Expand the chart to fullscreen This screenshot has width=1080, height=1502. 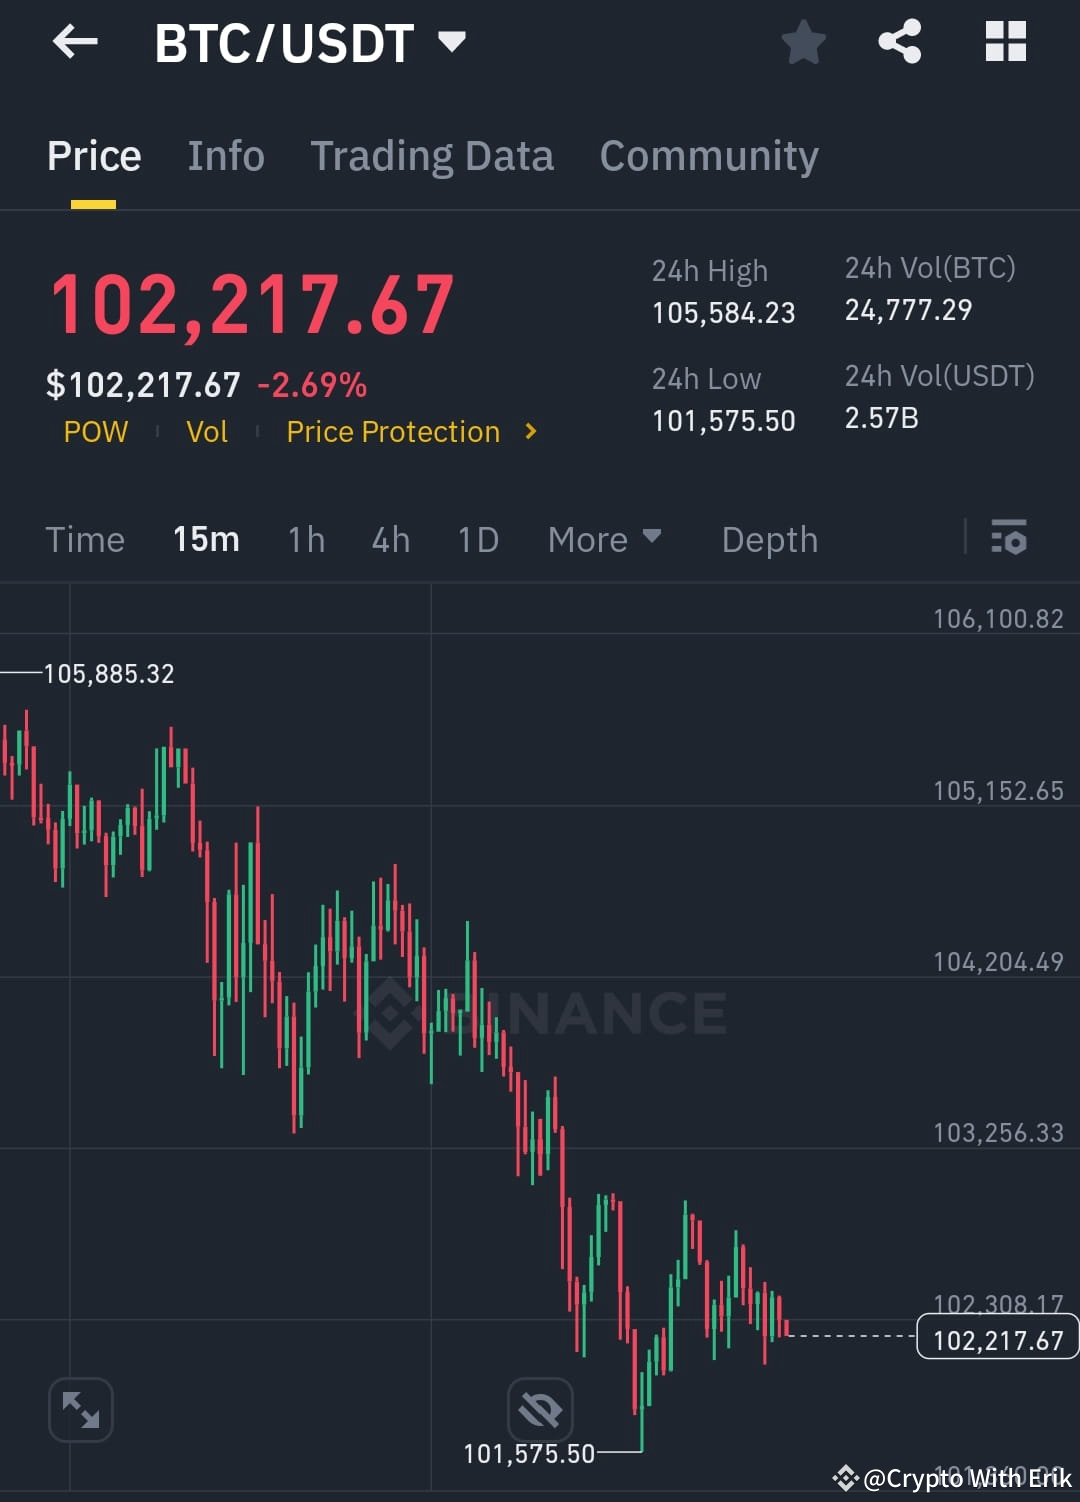[80, 1409]
